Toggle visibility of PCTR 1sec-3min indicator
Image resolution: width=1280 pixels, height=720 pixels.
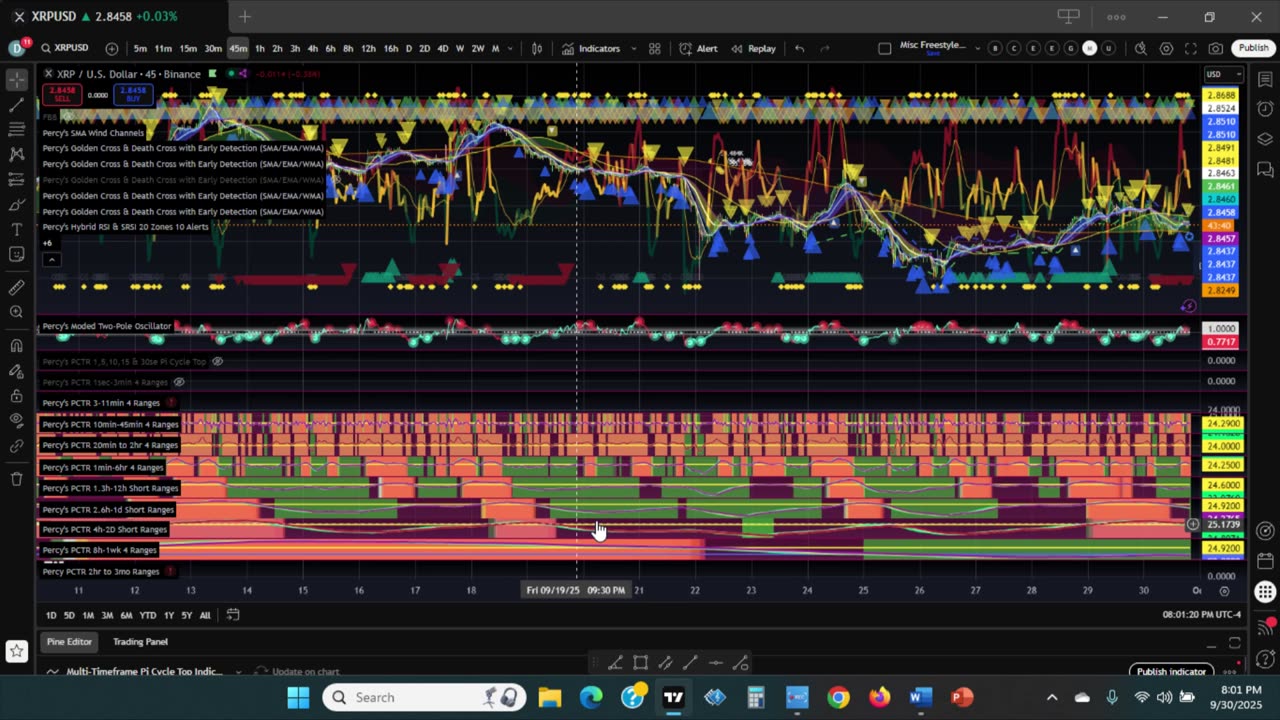(x=179, y=382)
